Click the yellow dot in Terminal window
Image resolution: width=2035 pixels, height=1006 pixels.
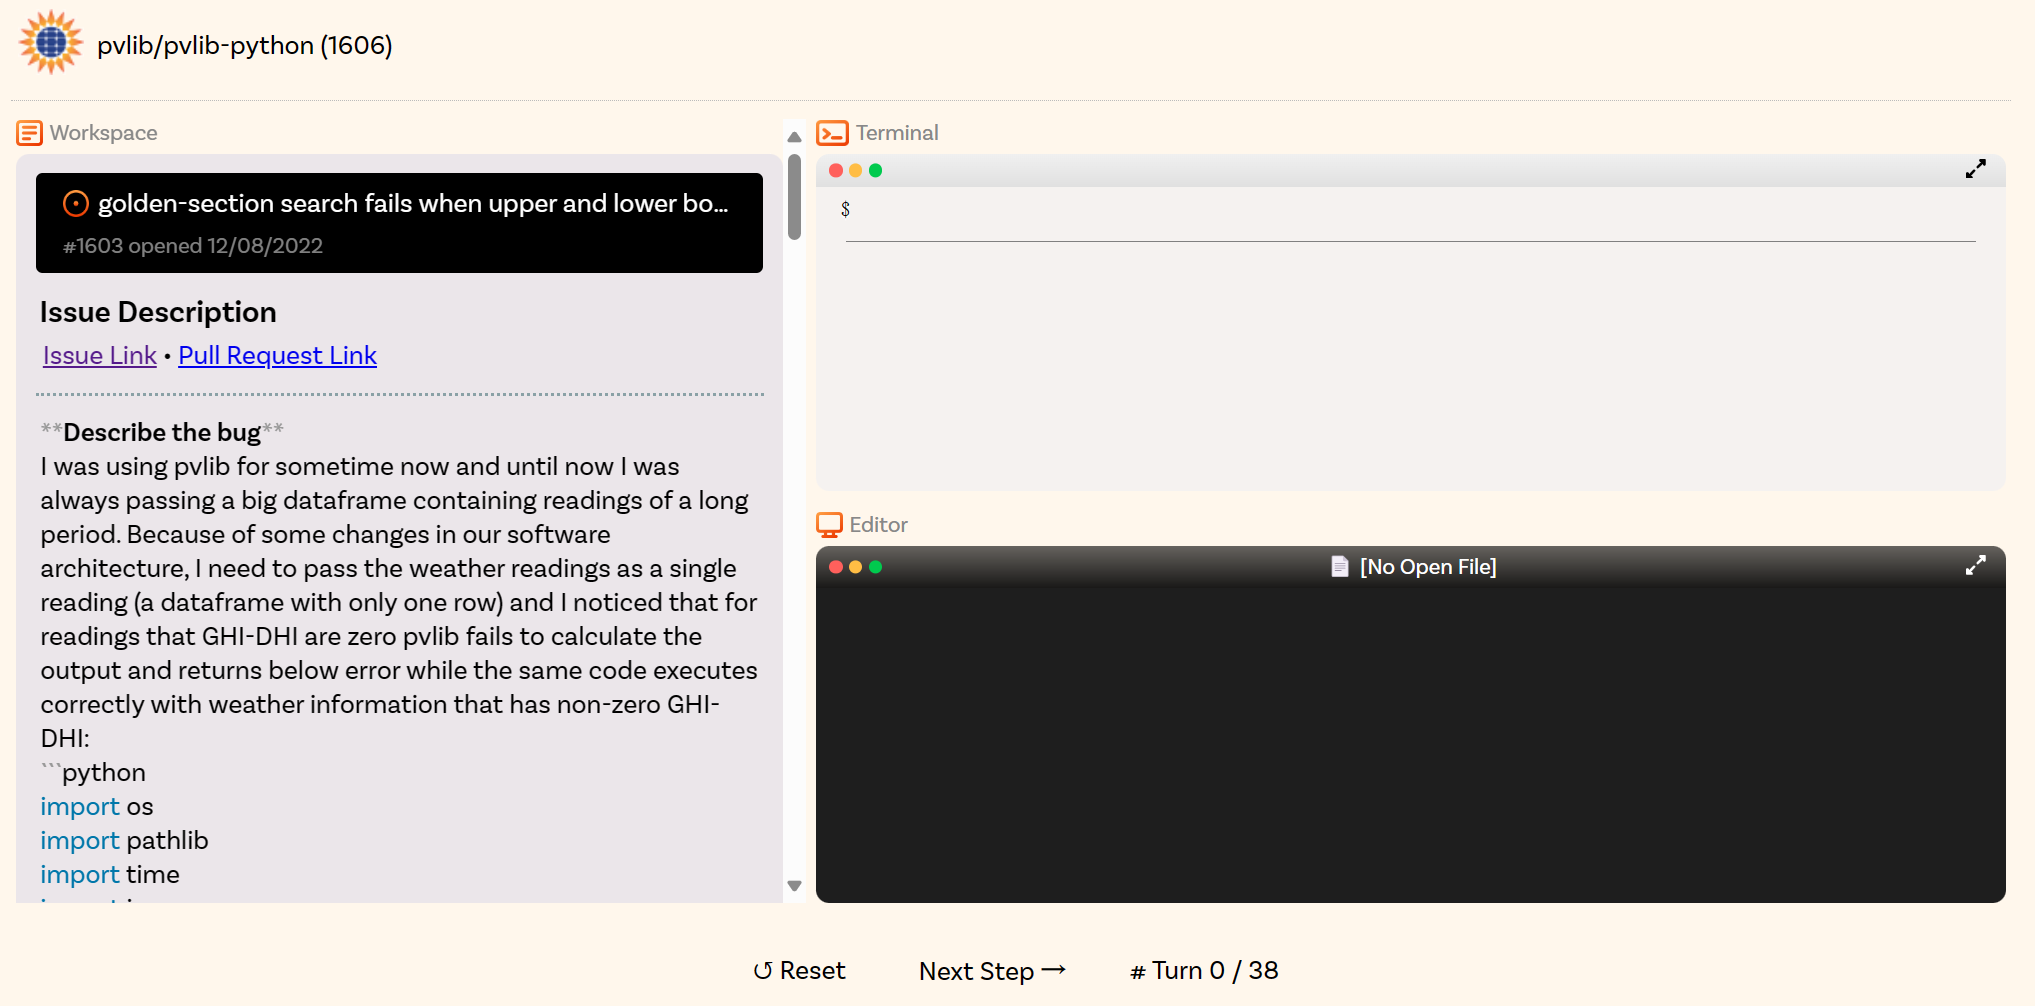coord(856,171)
